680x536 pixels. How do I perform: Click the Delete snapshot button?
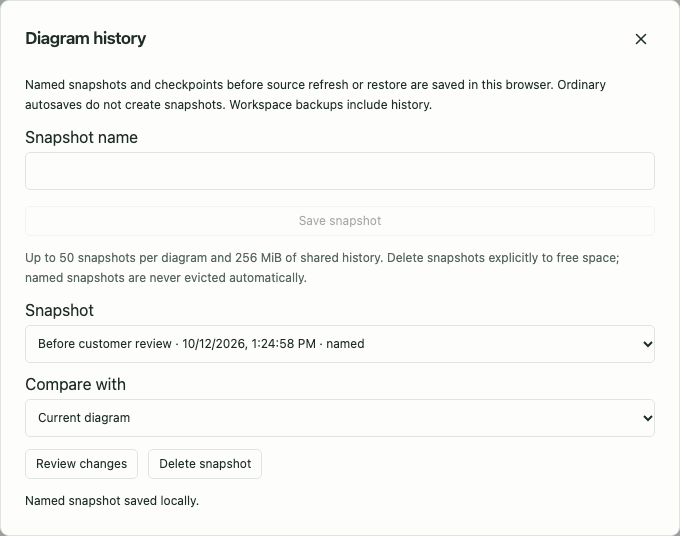pyautogui.click(x=205, y=464)
